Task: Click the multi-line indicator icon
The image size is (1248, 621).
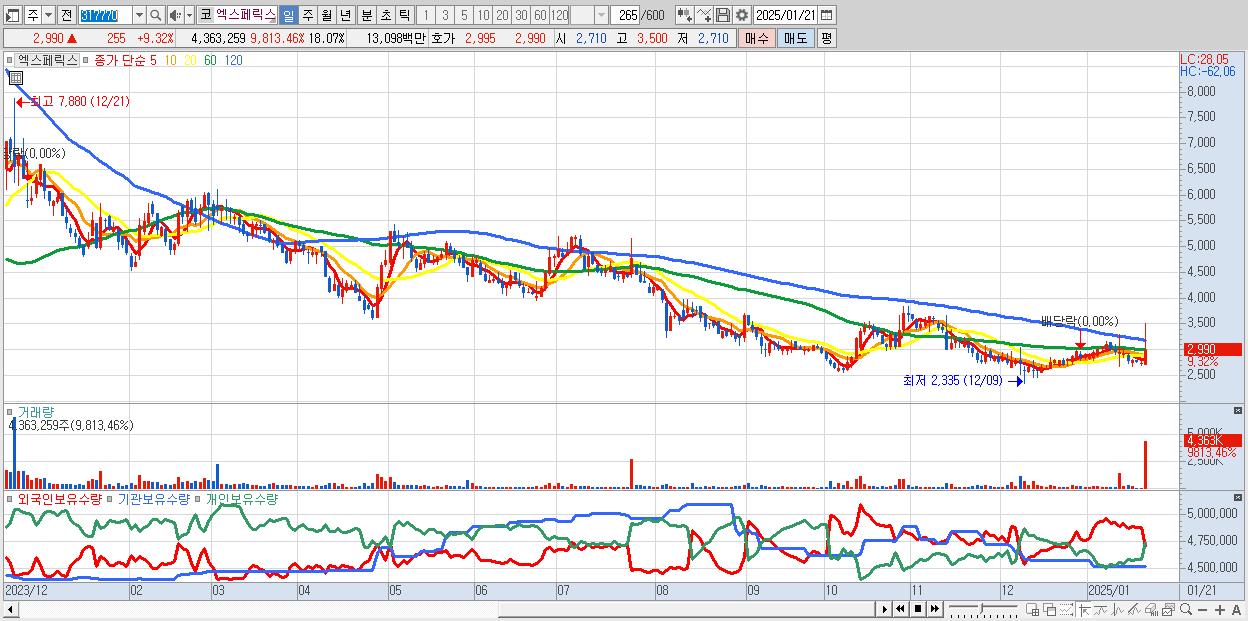Action: (x=1135, y=610)
